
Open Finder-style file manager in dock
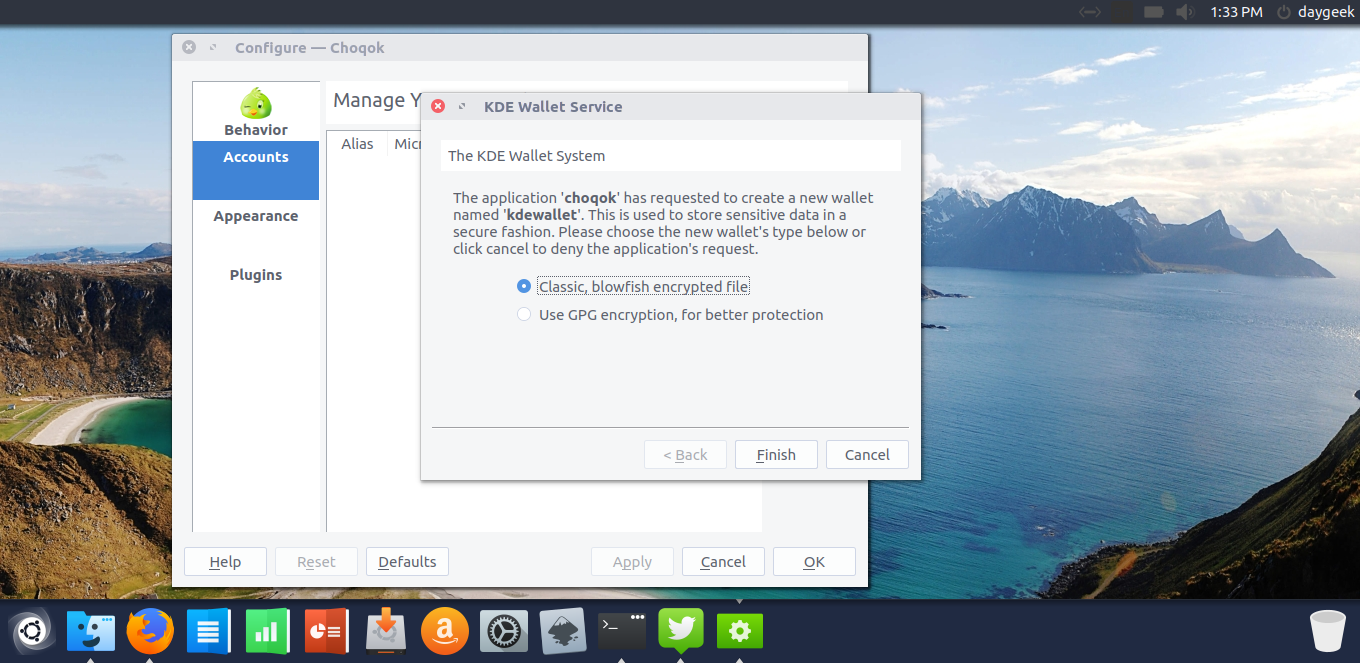(x=90, y=632)
